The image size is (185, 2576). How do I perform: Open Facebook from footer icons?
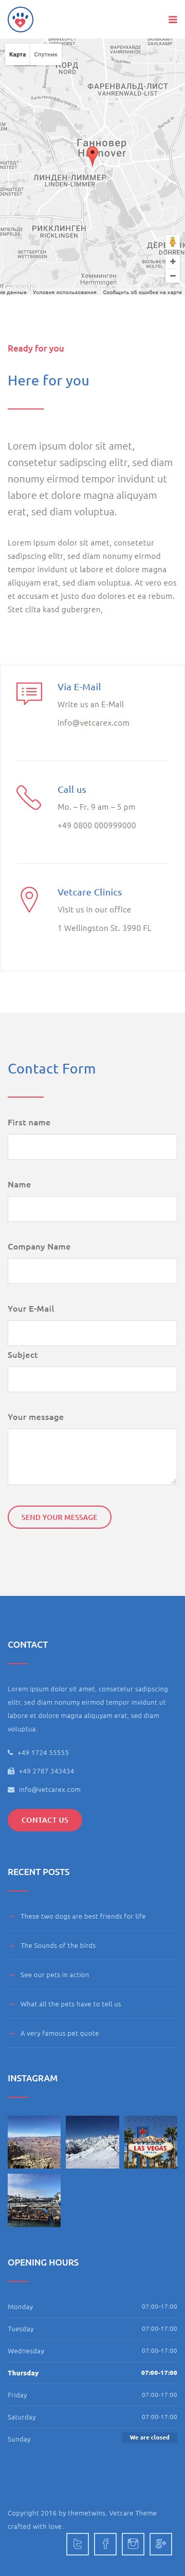point(105,2543)
